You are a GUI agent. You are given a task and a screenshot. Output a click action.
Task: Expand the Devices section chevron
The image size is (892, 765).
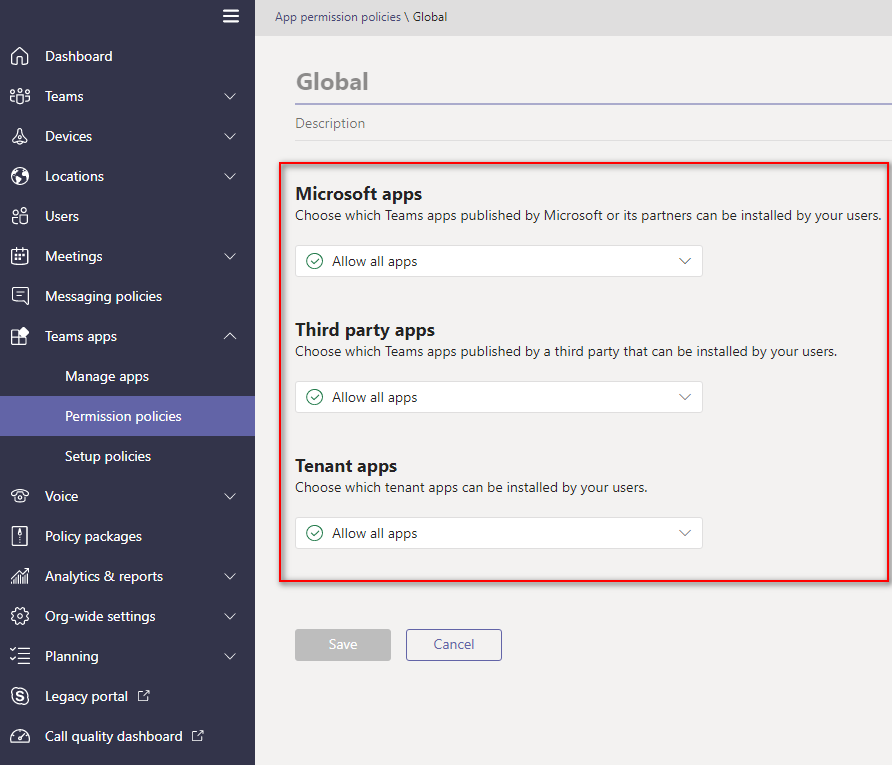(230, 137)
